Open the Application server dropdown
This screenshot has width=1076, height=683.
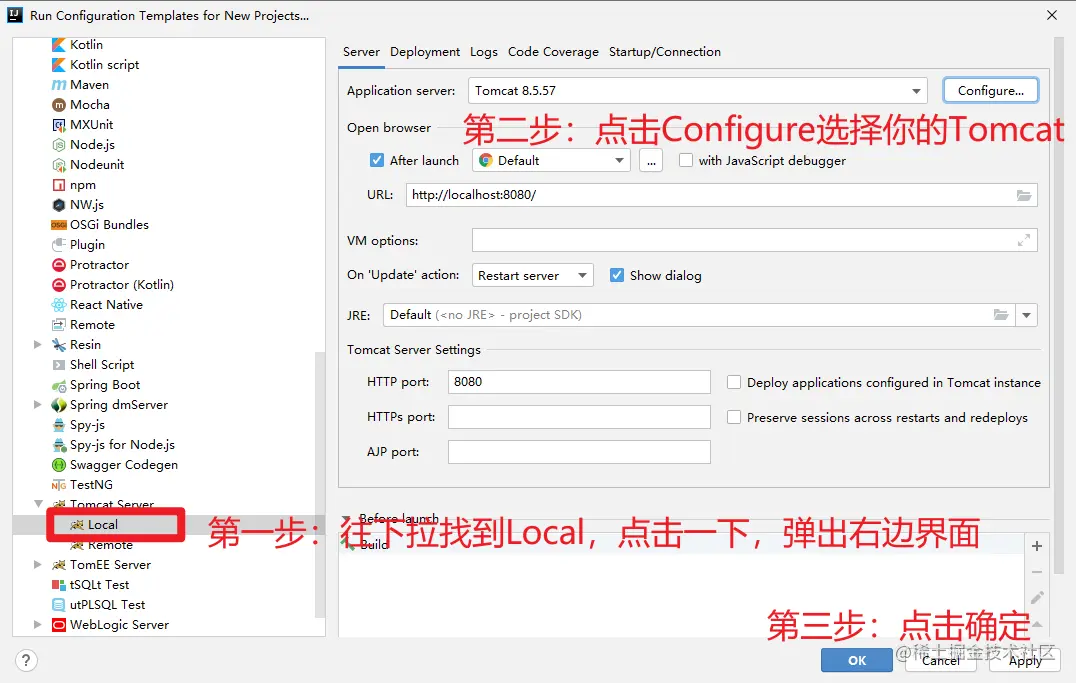click(697, 91)
